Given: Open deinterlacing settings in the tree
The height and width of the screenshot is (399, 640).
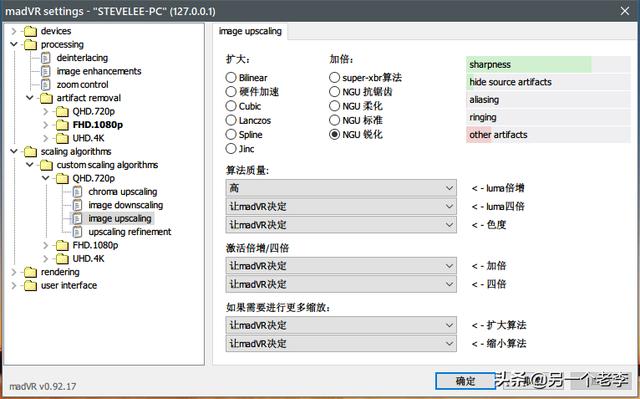Looking at the screenshot, I should [x=82, y=58].
